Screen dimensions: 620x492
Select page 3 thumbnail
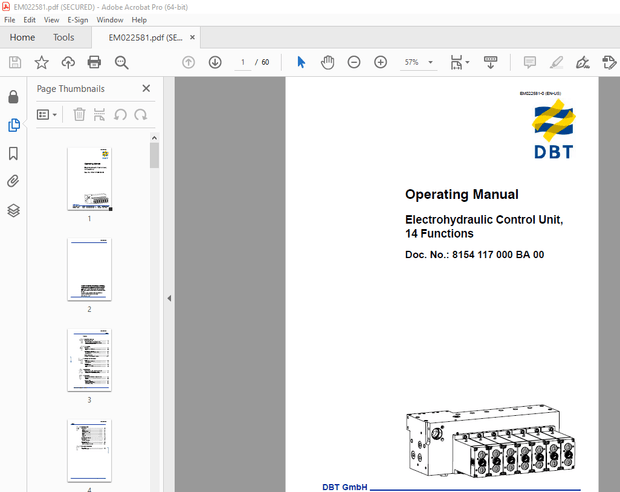coord(89,360)
